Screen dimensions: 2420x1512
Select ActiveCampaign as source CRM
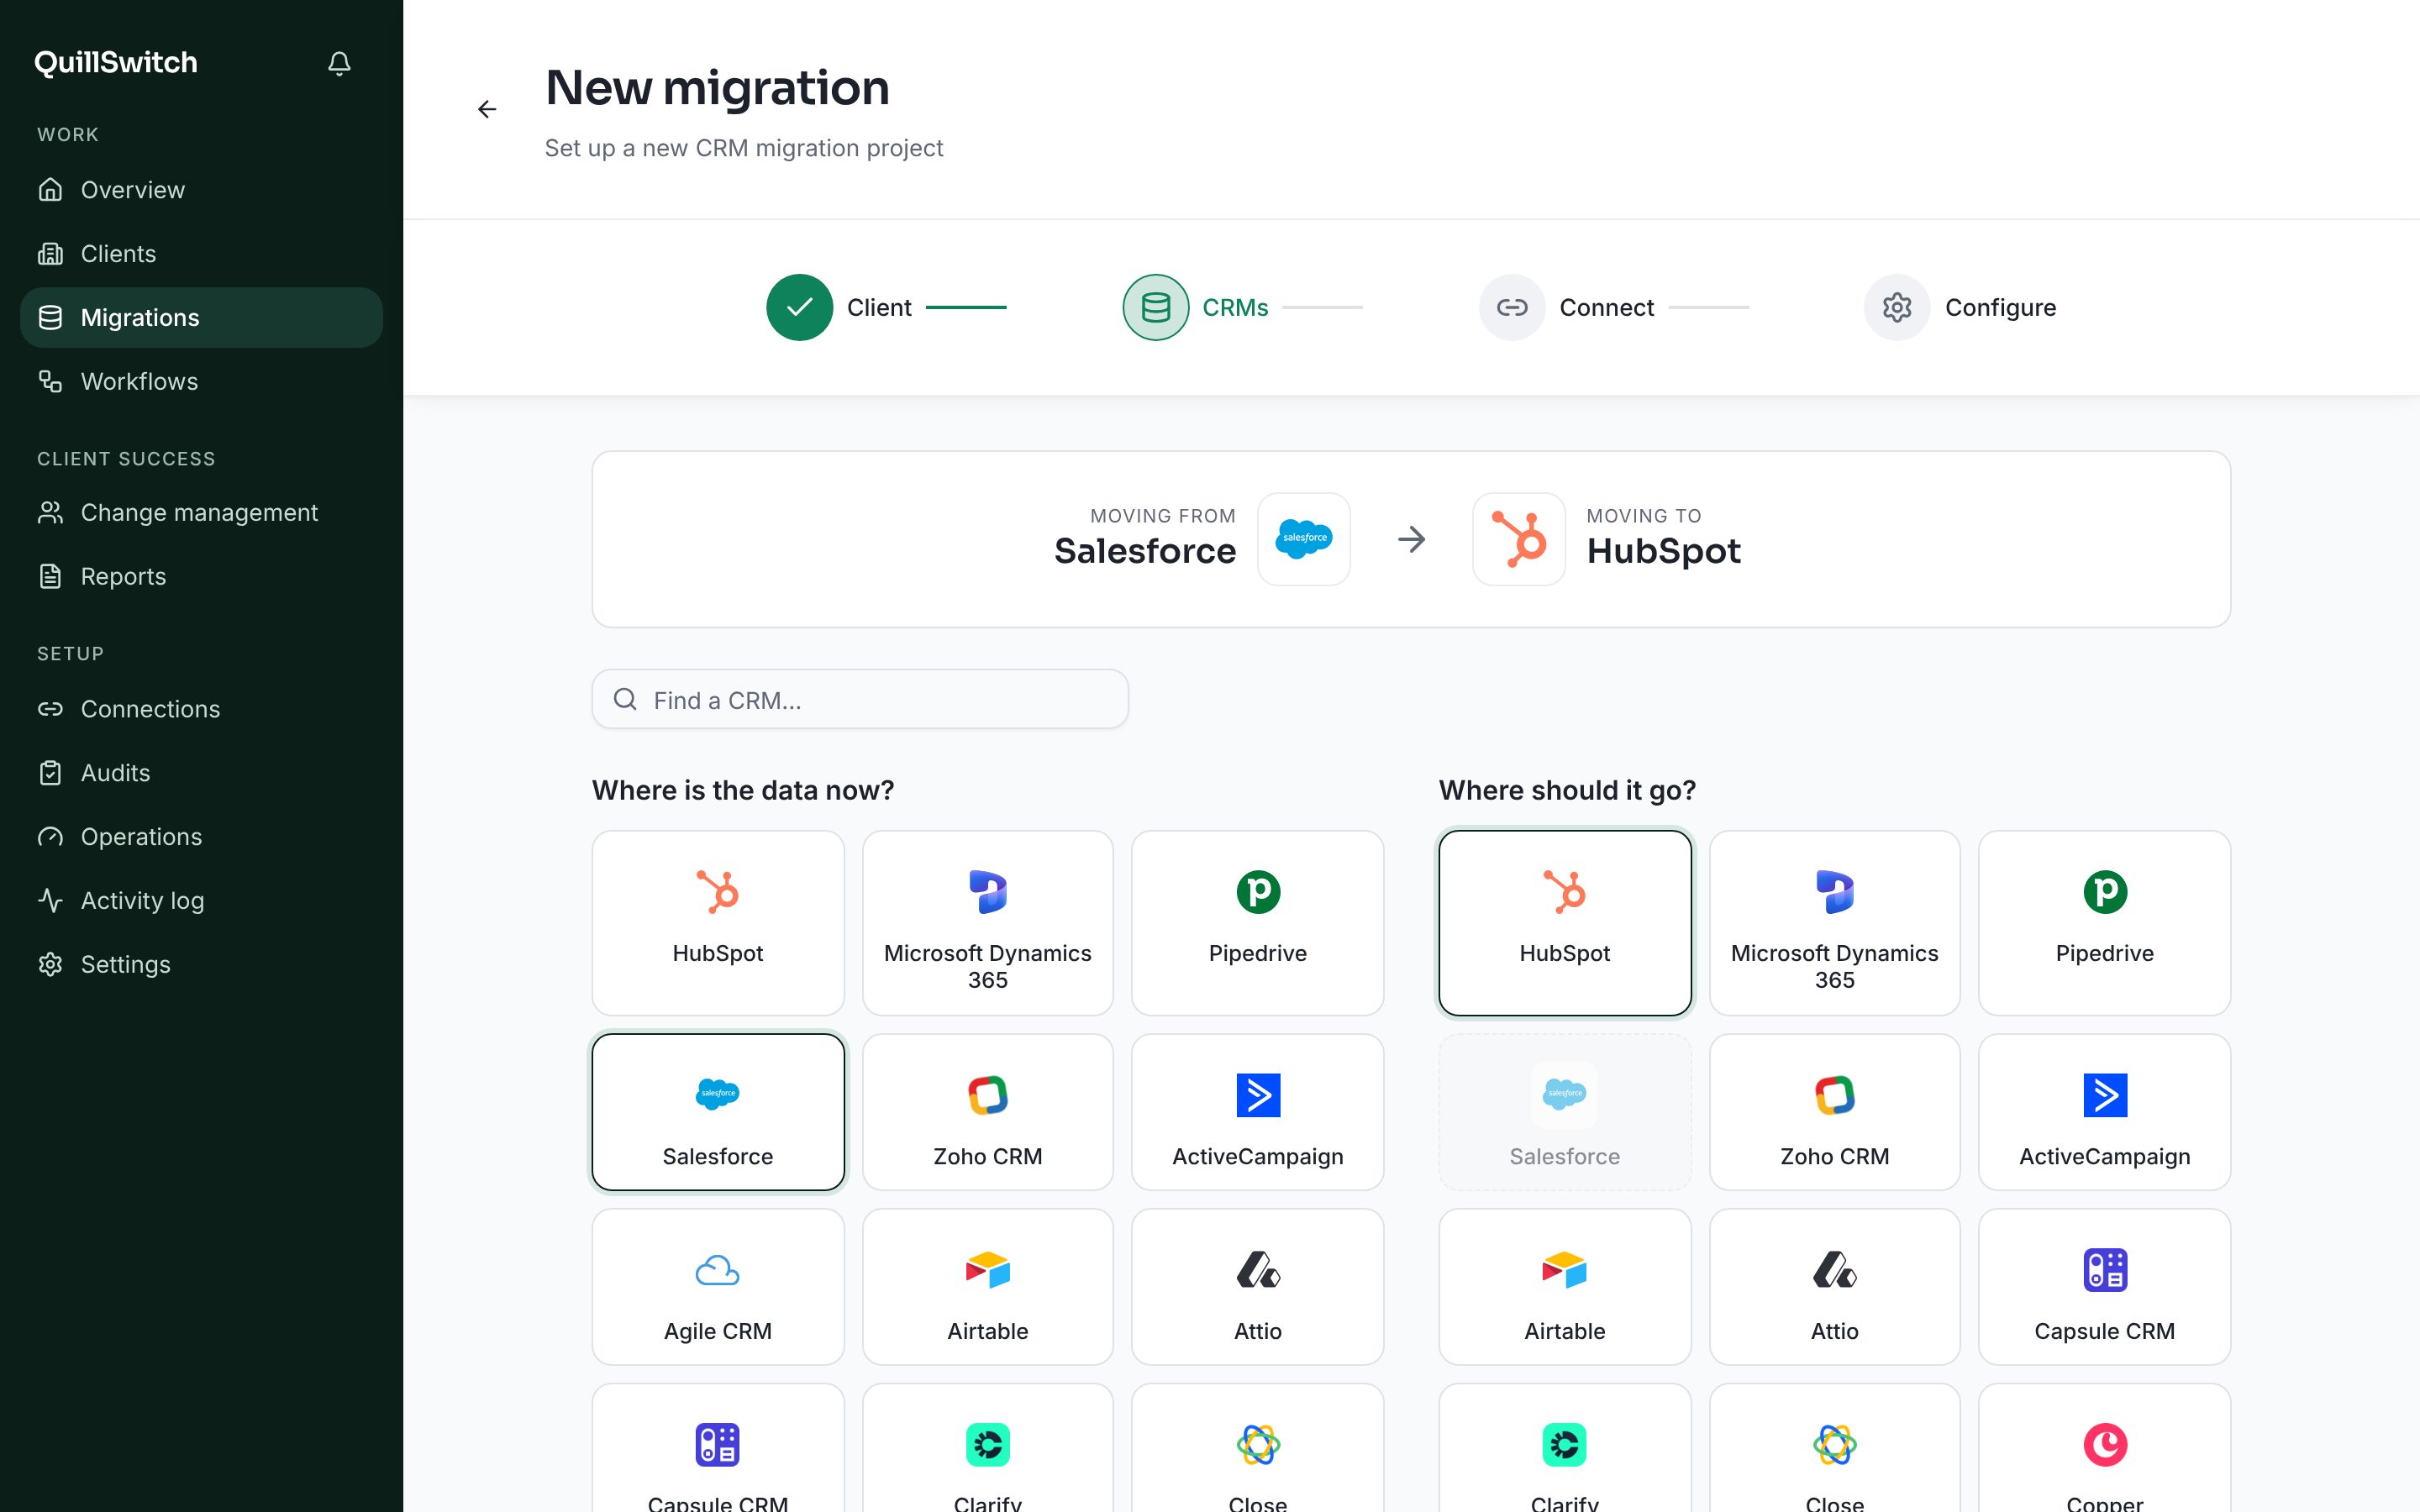coord(1258,1112)
